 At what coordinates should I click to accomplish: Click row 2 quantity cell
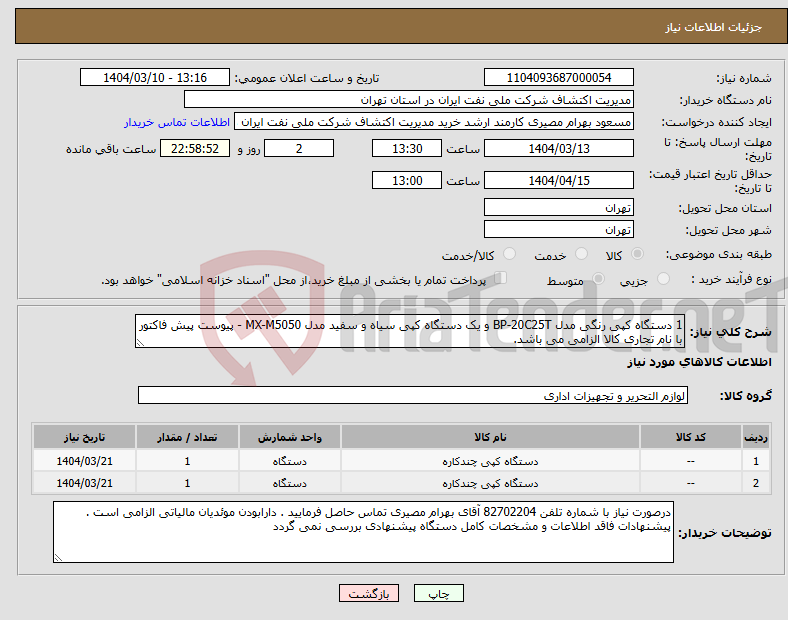[x=187, y=483]
